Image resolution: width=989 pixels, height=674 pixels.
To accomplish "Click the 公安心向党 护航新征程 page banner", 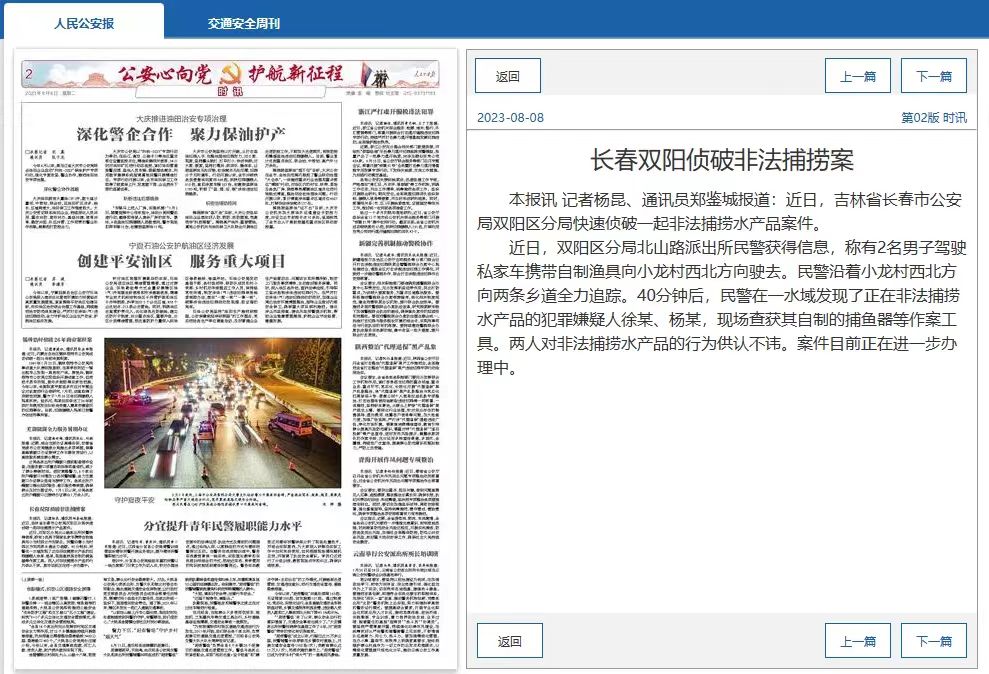I will coord(230,75).
